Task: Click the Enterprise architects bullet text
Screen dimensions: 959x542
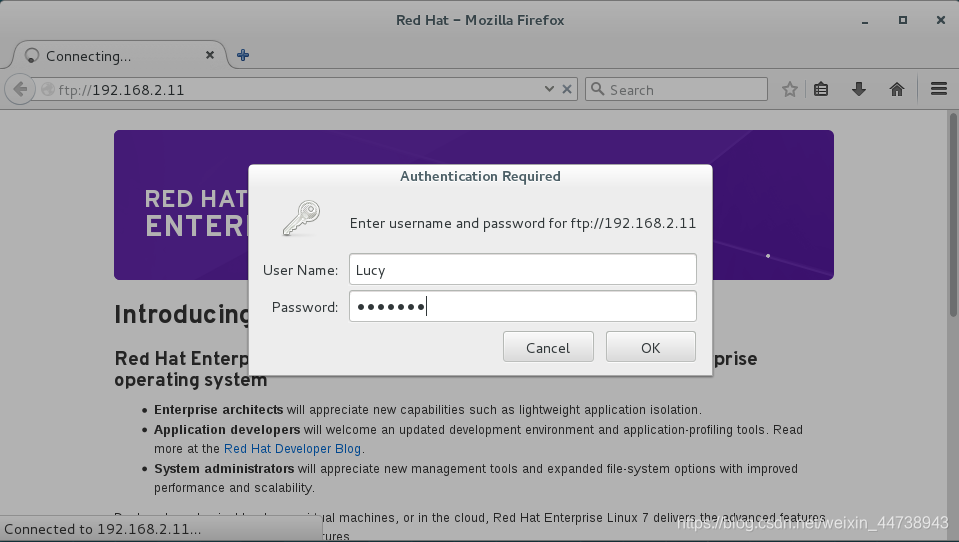Action: [428, 410]
